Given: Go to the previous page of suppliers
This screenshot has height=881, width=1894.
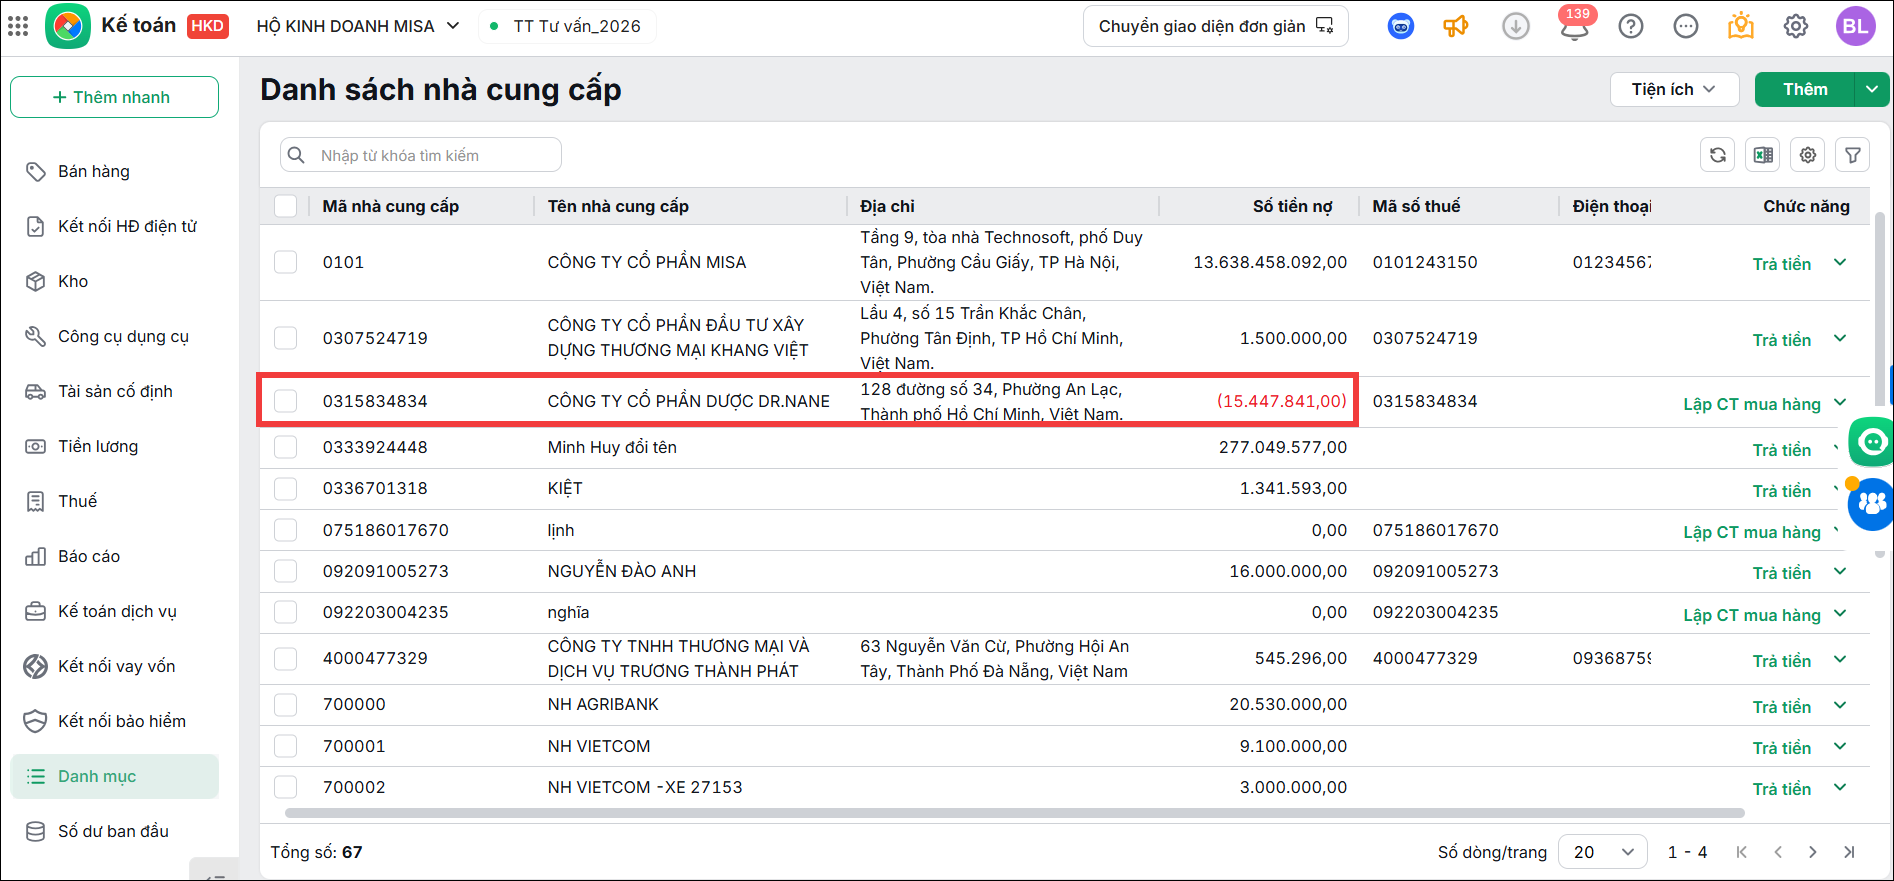Looking at the screenshot, I should pyautogui.click(x=1778, y=852).
